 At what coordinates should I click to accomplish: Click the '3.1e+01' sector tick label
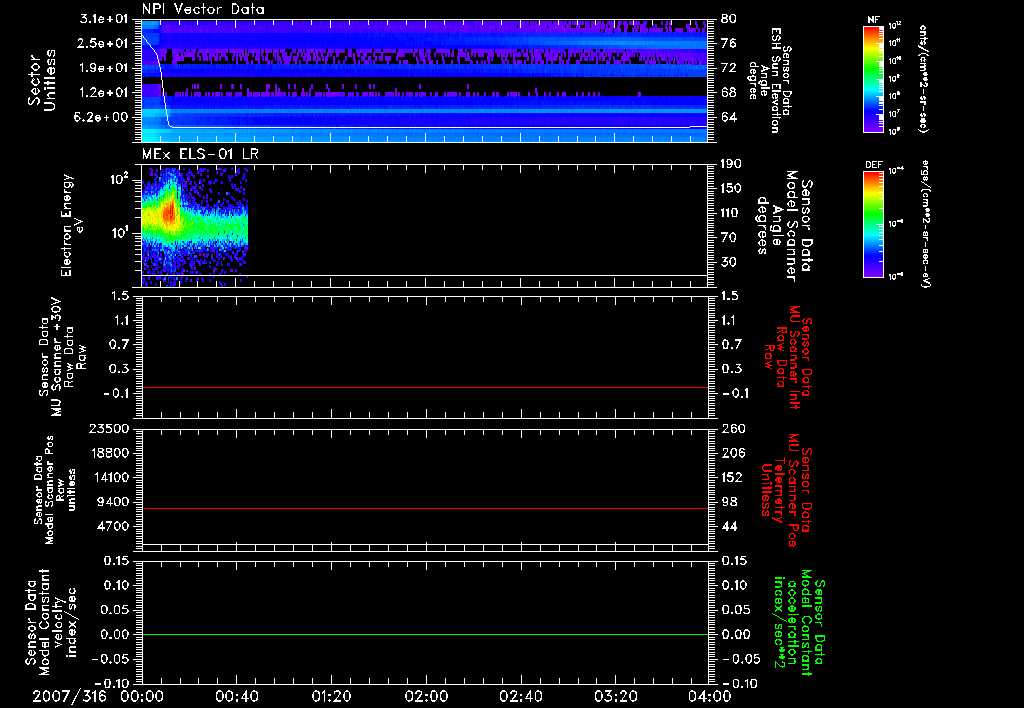pyautogui.click(x=103, y=19)
